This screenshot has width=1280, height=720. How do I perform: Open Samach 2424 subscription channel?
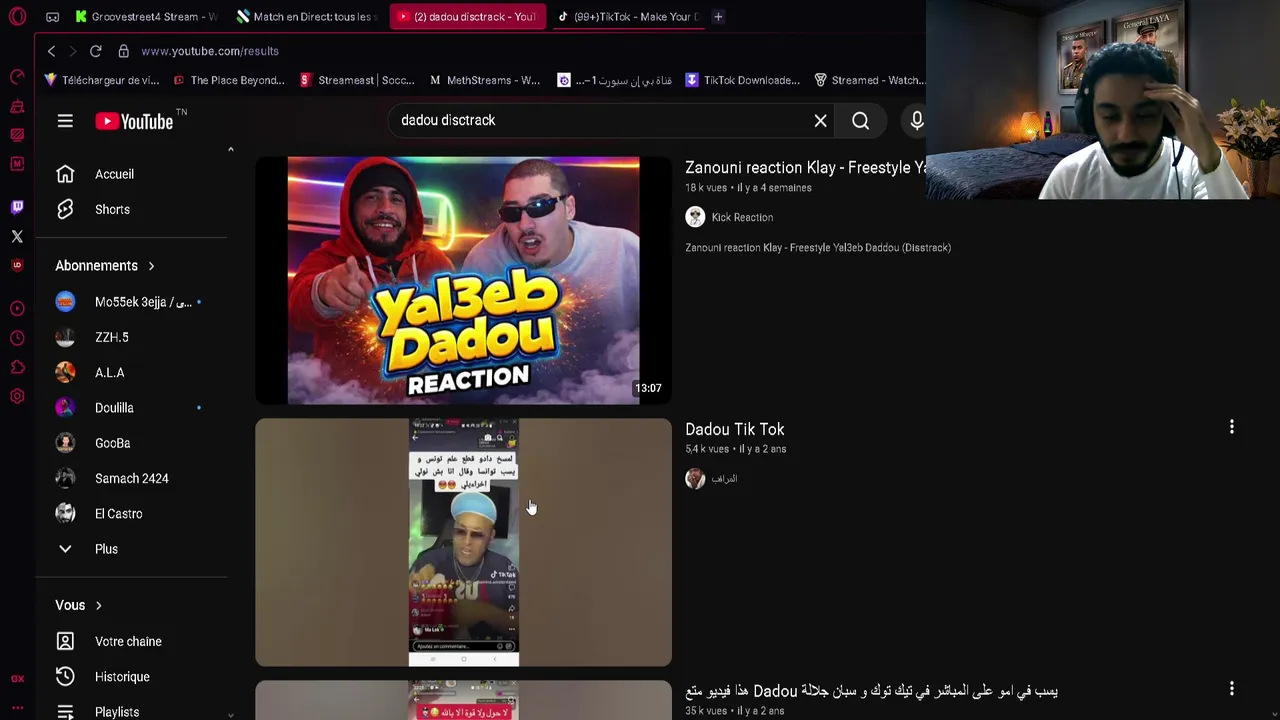(132, 478)
